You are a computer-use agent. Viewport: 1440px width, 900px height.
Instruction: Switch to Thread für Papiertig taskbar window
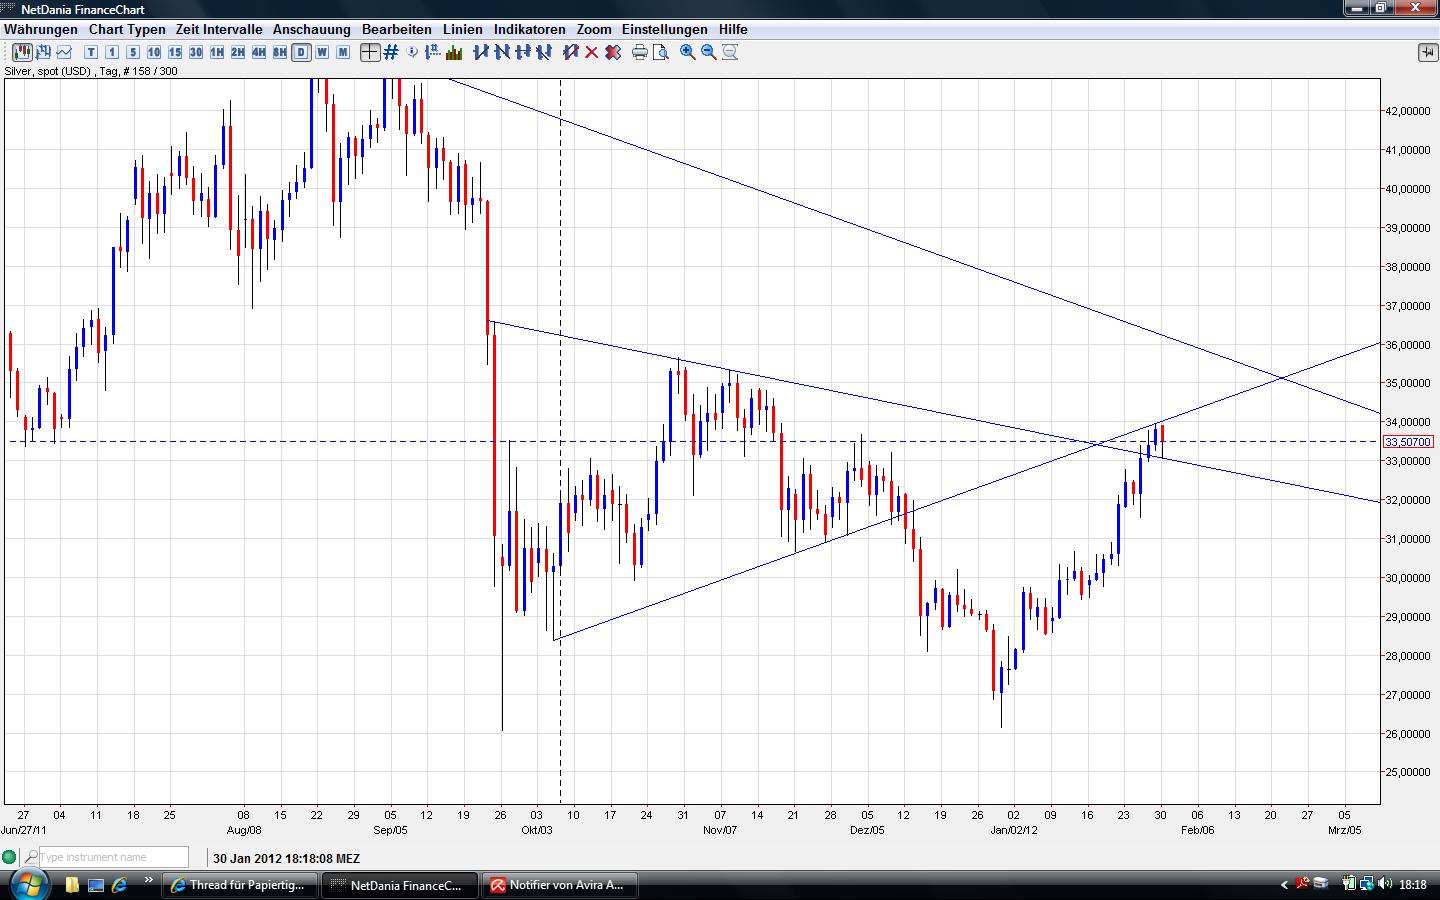pos(240,885)
